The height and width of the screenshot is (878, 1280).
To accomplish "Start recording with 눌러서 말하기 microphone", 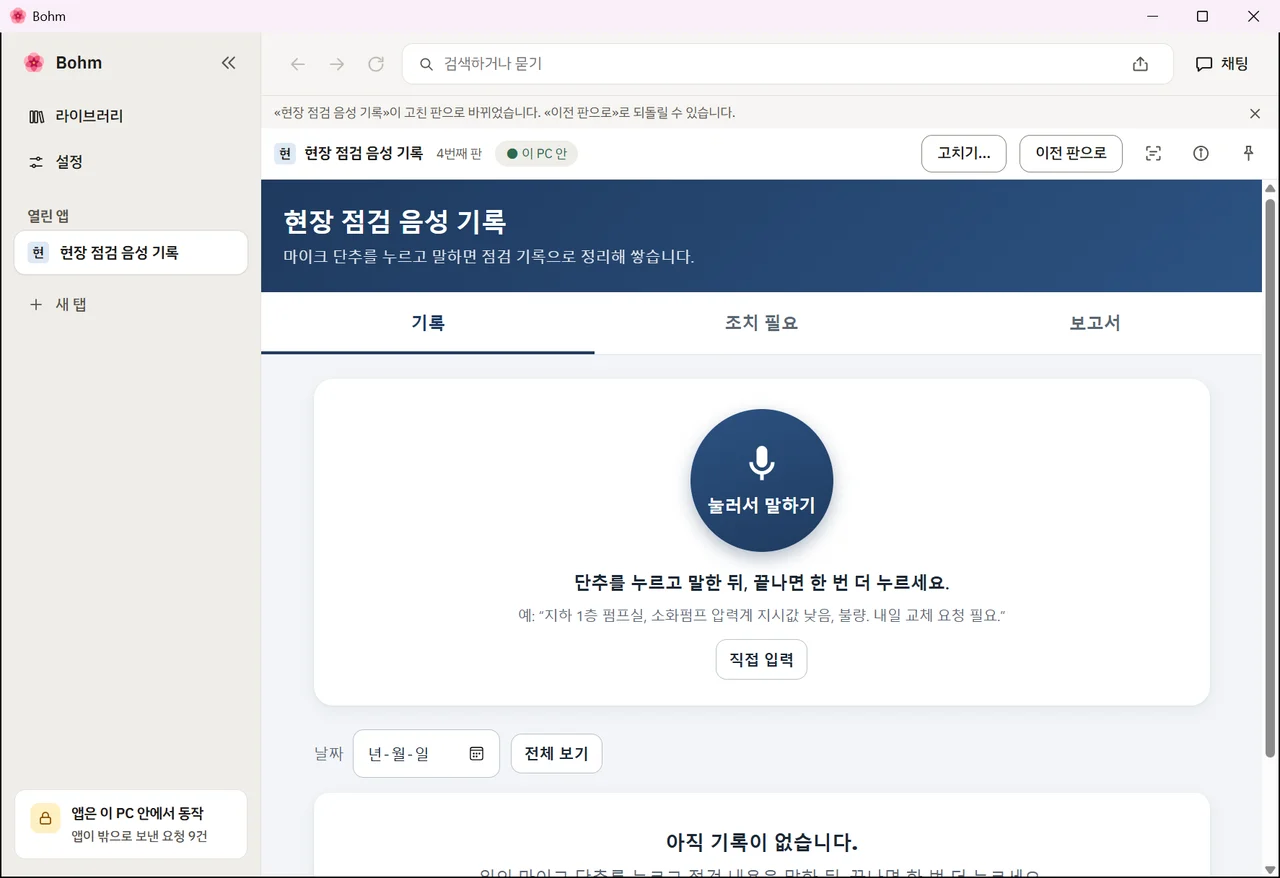I will (762, 481).
